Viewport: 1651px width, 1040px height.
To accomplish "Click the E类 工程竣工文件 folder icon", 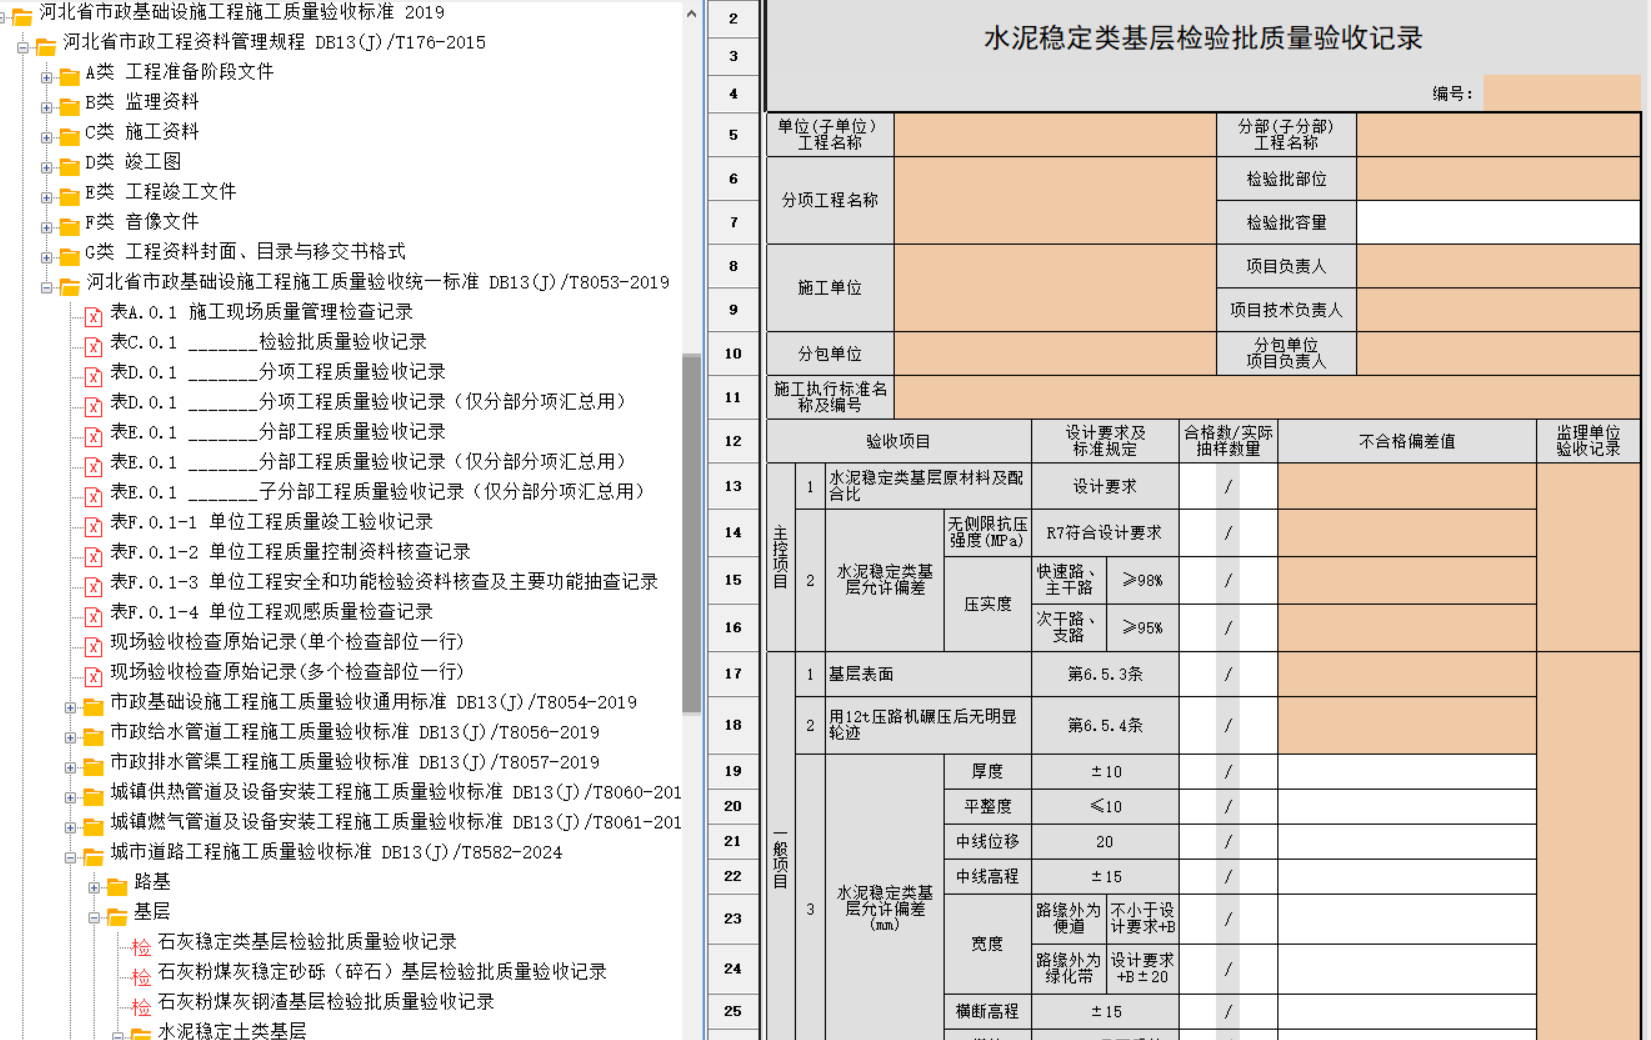I will click(69, 196).
